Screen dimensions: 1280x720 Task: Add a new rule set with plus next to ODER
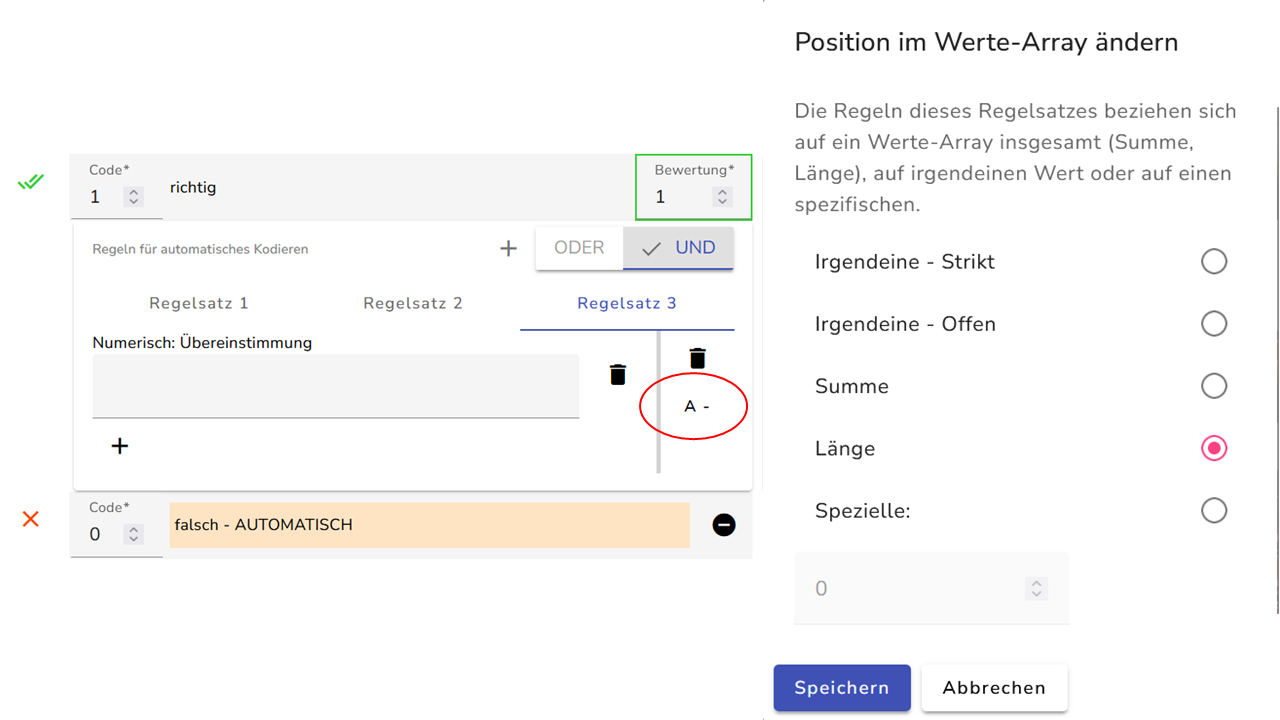click(x=508, y=248)
